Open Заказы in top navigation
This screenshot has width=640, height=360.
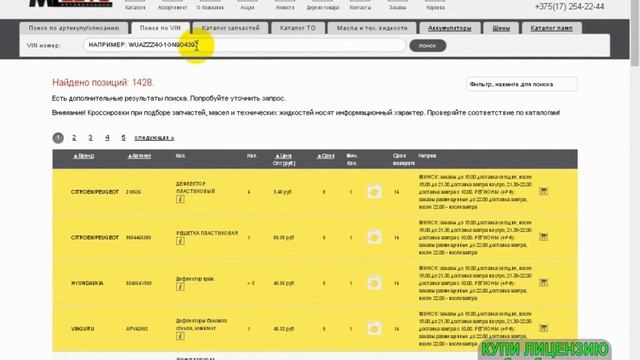point(398,7)
